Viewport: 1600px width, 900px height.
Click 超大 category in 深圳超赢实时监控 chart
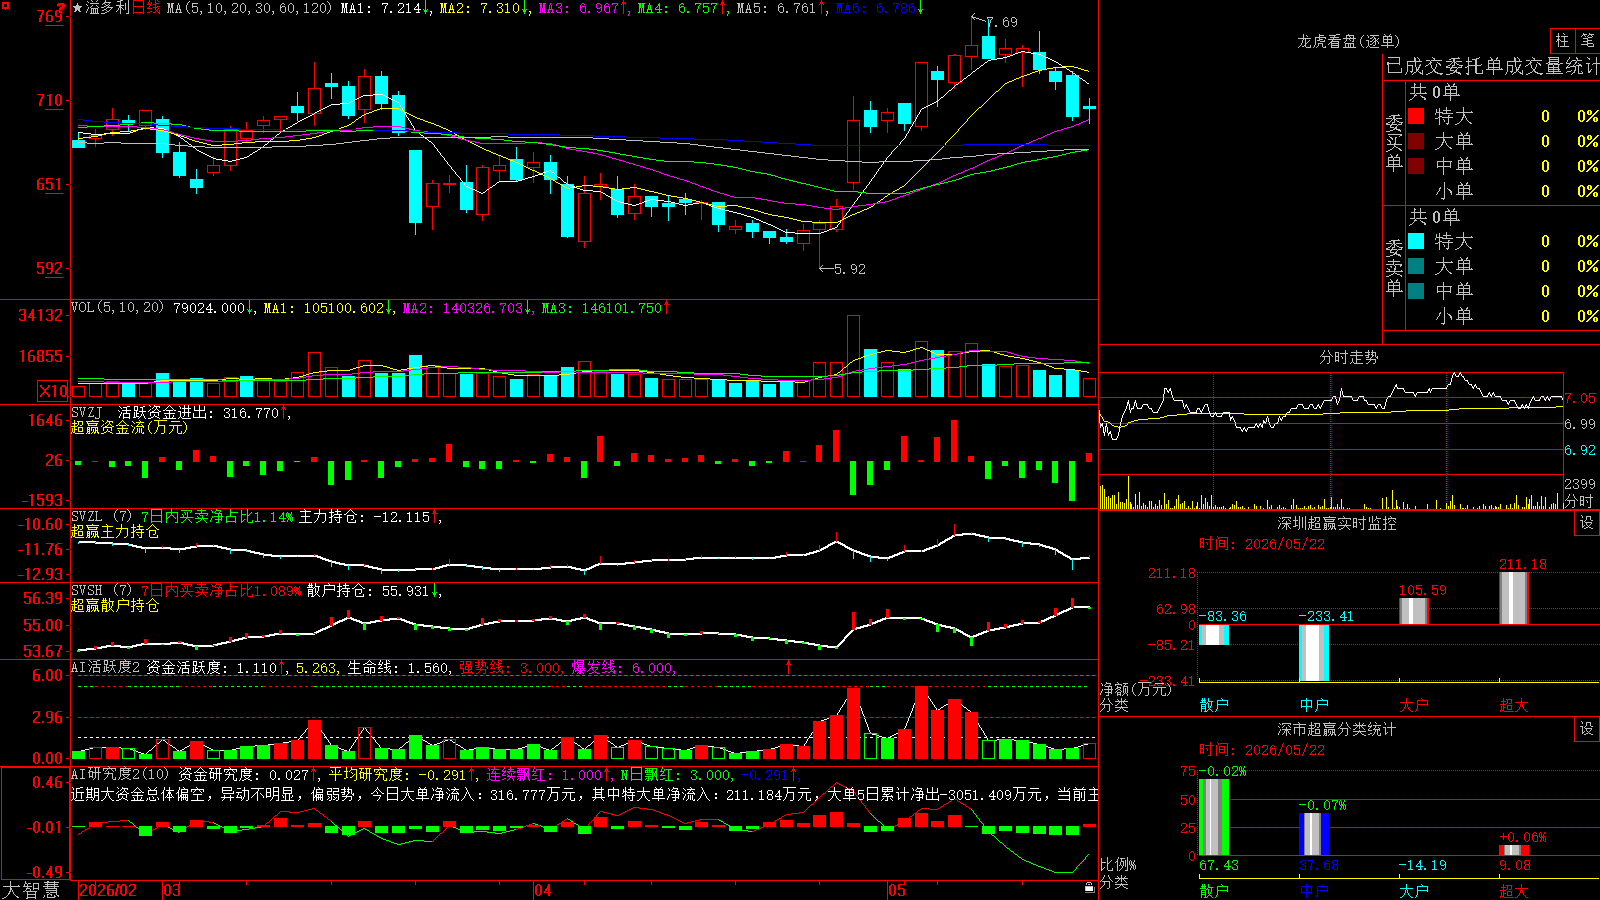(1514, 705)
